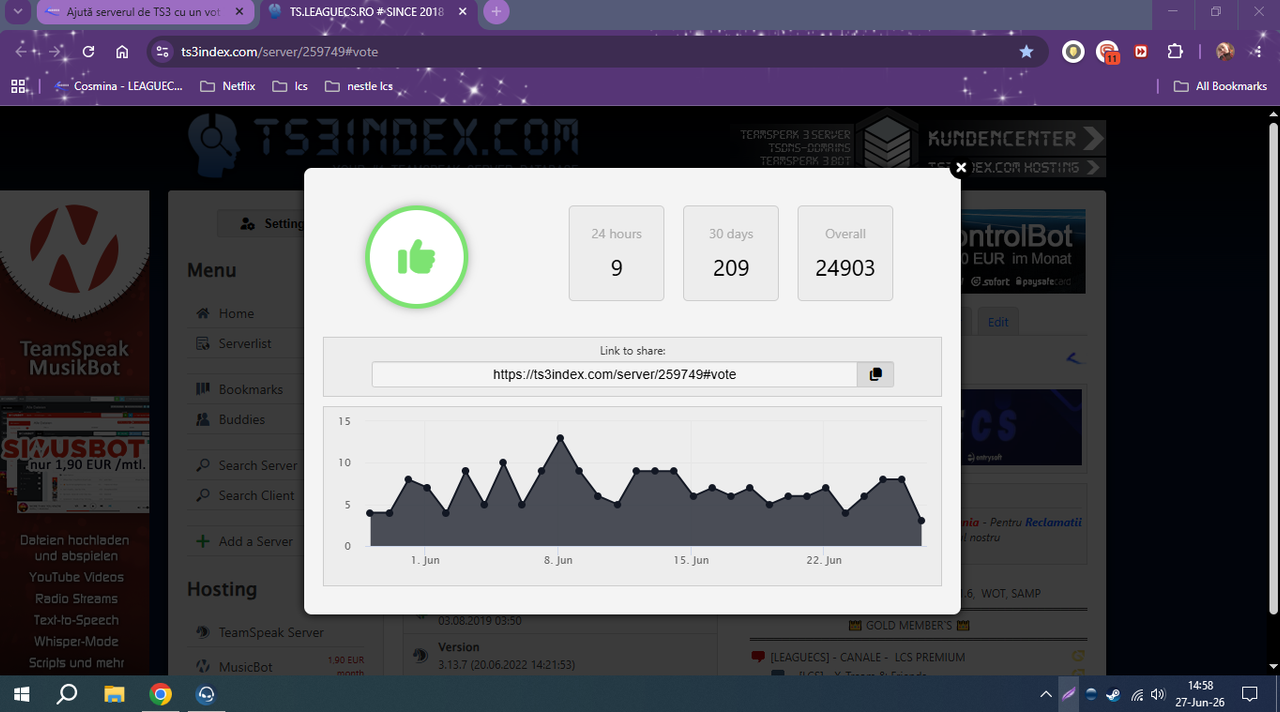Open Bookmarks in the sidebar menu

[250, 389]
